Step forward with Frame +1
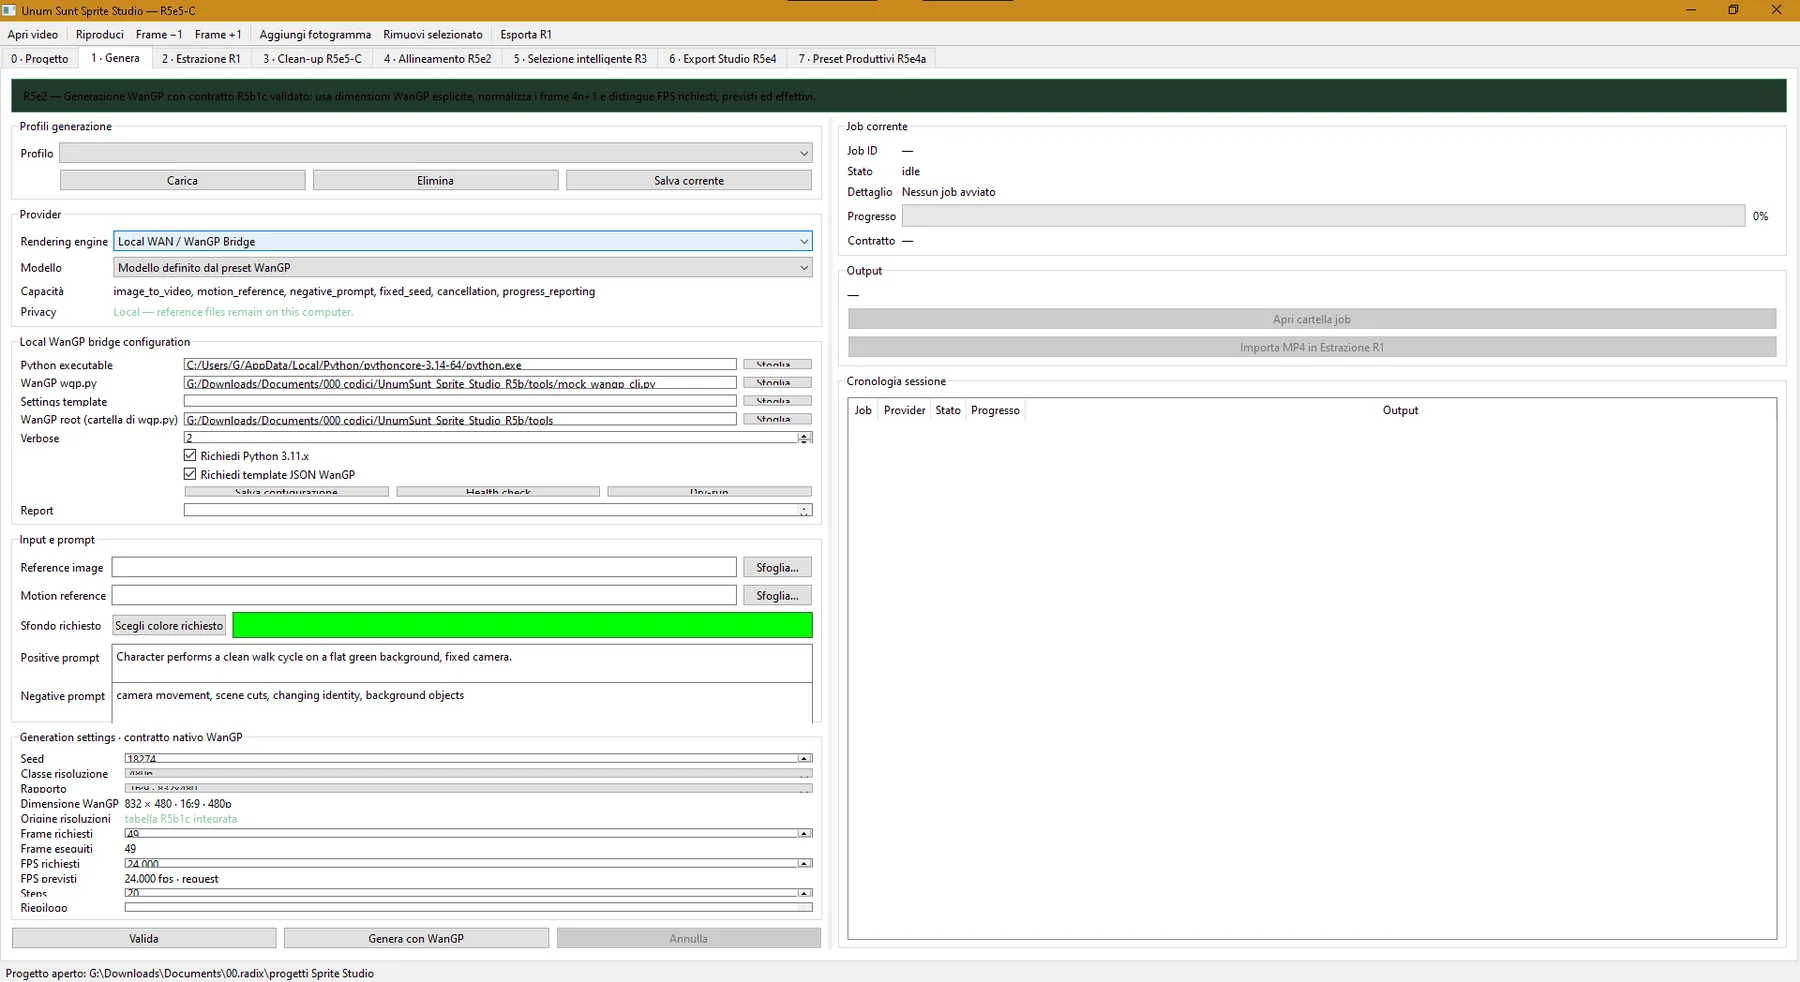This screenshot has width=1800, height=982. pyautogui.click(x=218, y=34)
